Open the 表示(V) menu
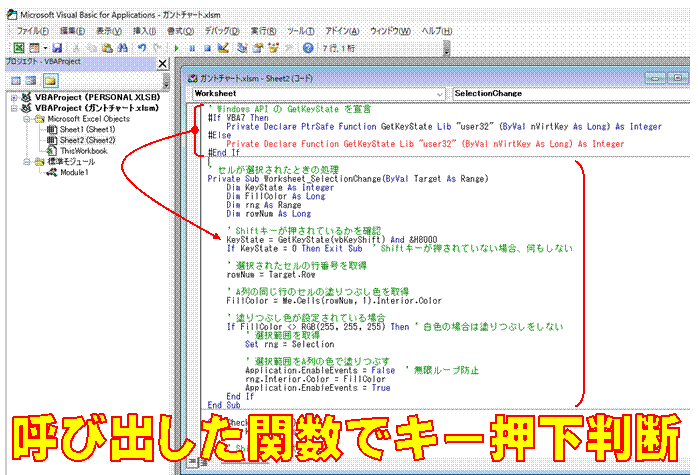698x475 pixels. (x=109, y=31)
